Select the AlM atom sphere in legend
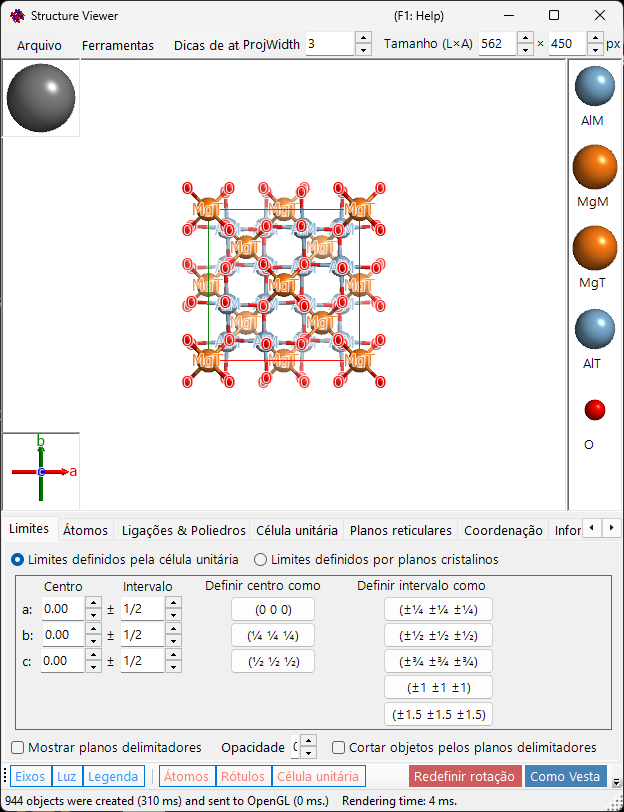This screenshot has height=812, width=624. (x=594, y=86)
